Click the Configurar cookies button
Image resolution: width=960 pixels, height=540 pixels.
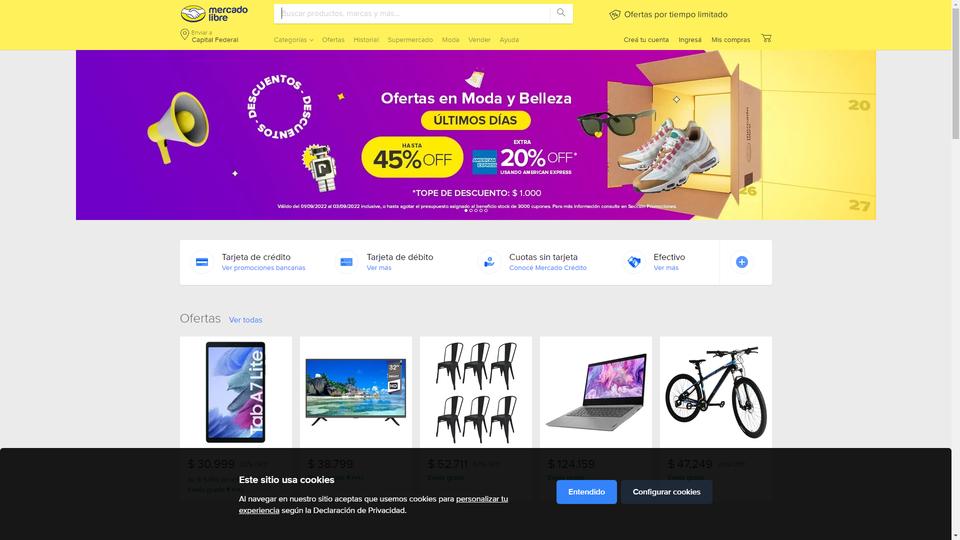point(666,492)
